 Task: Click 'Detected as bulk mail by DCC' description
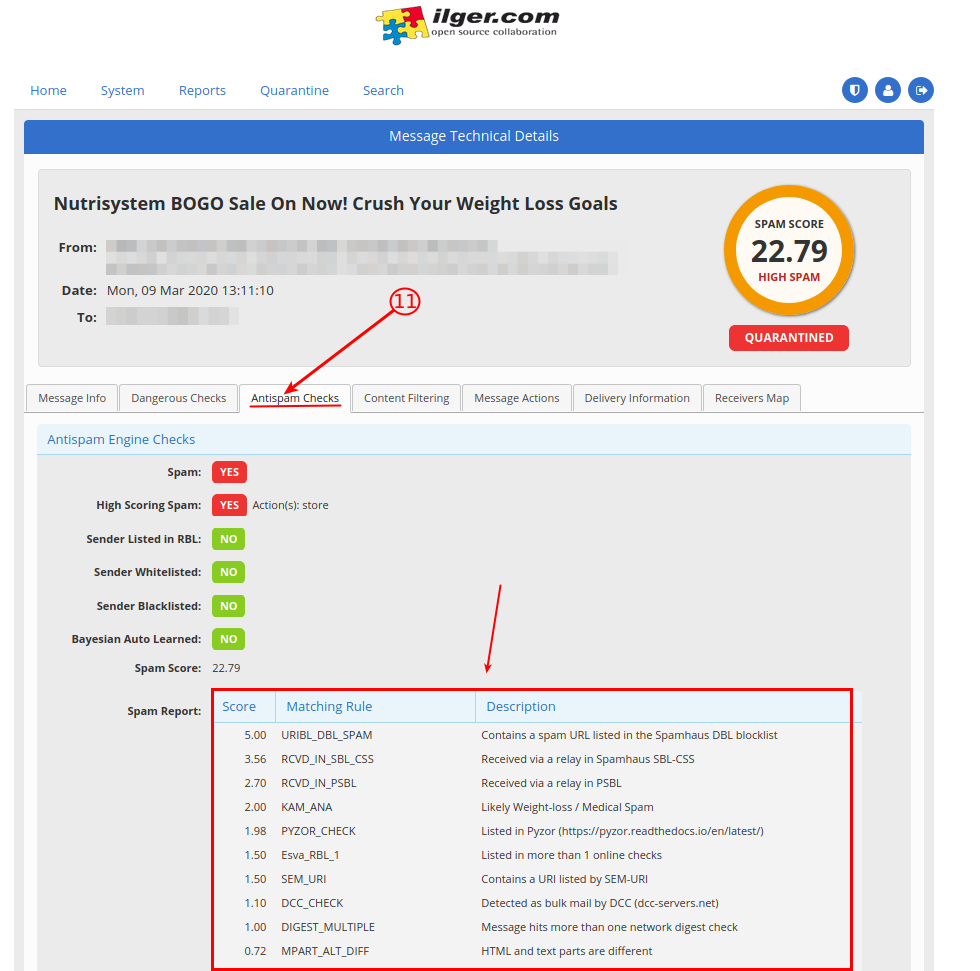(x=600, y=904)
